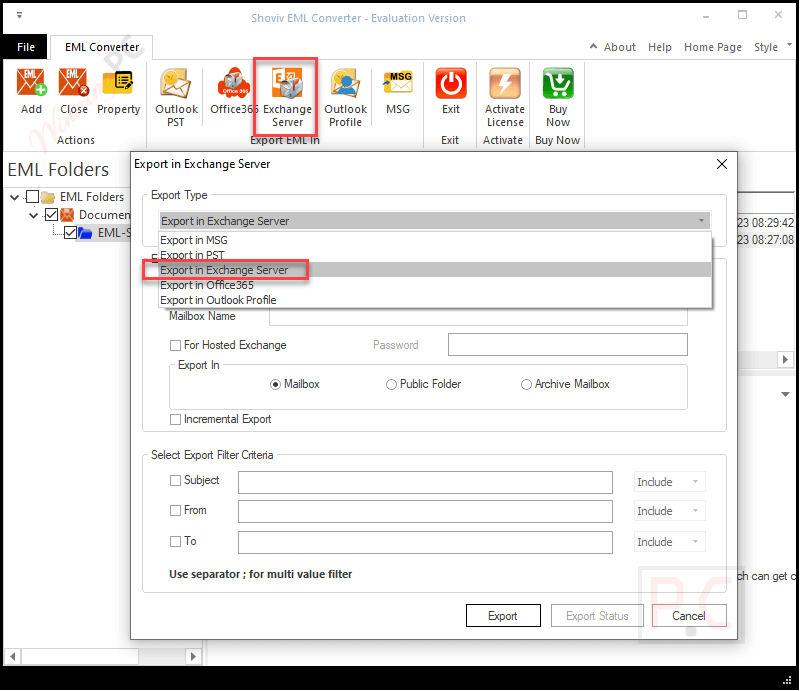Close the Export in Exchange Server dialog
The height and width of the screenshot is (691, 800).
pos(721,164)
